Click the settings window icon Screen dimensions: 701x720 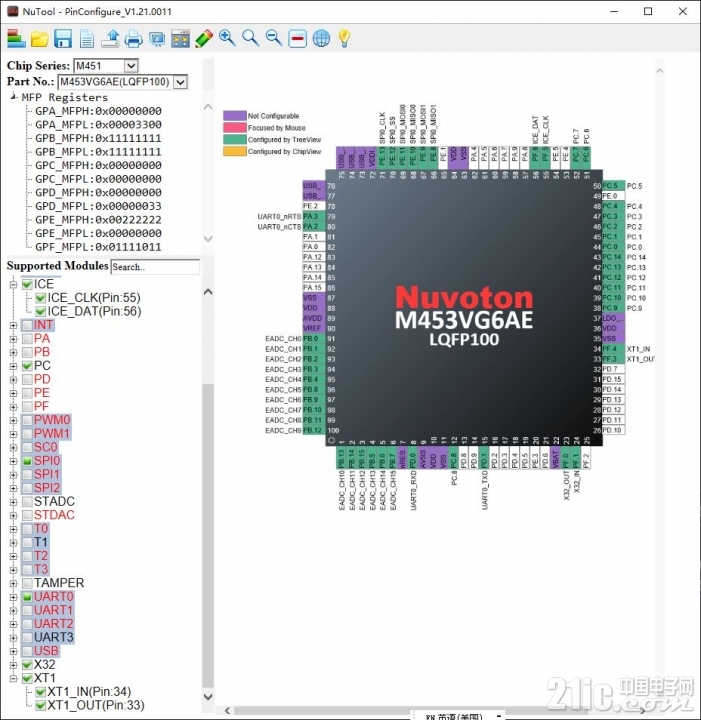click(x=180, y=39)
